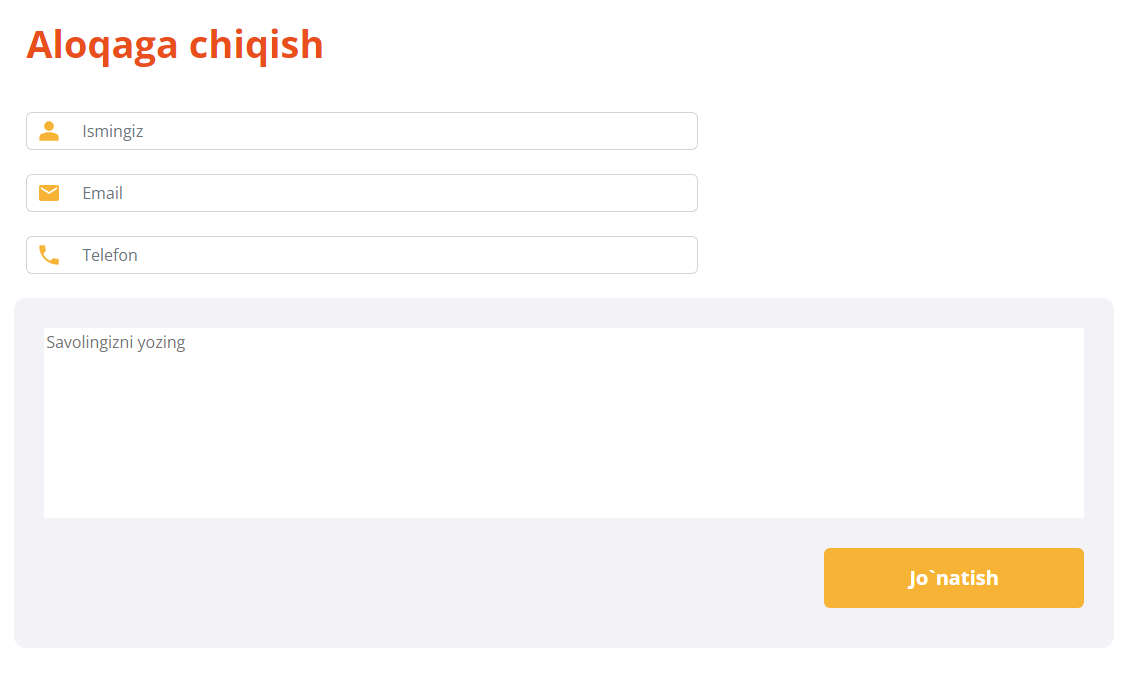Click the Email placeholder text
Screen dimensions: 1139x689
pos(103,193)
